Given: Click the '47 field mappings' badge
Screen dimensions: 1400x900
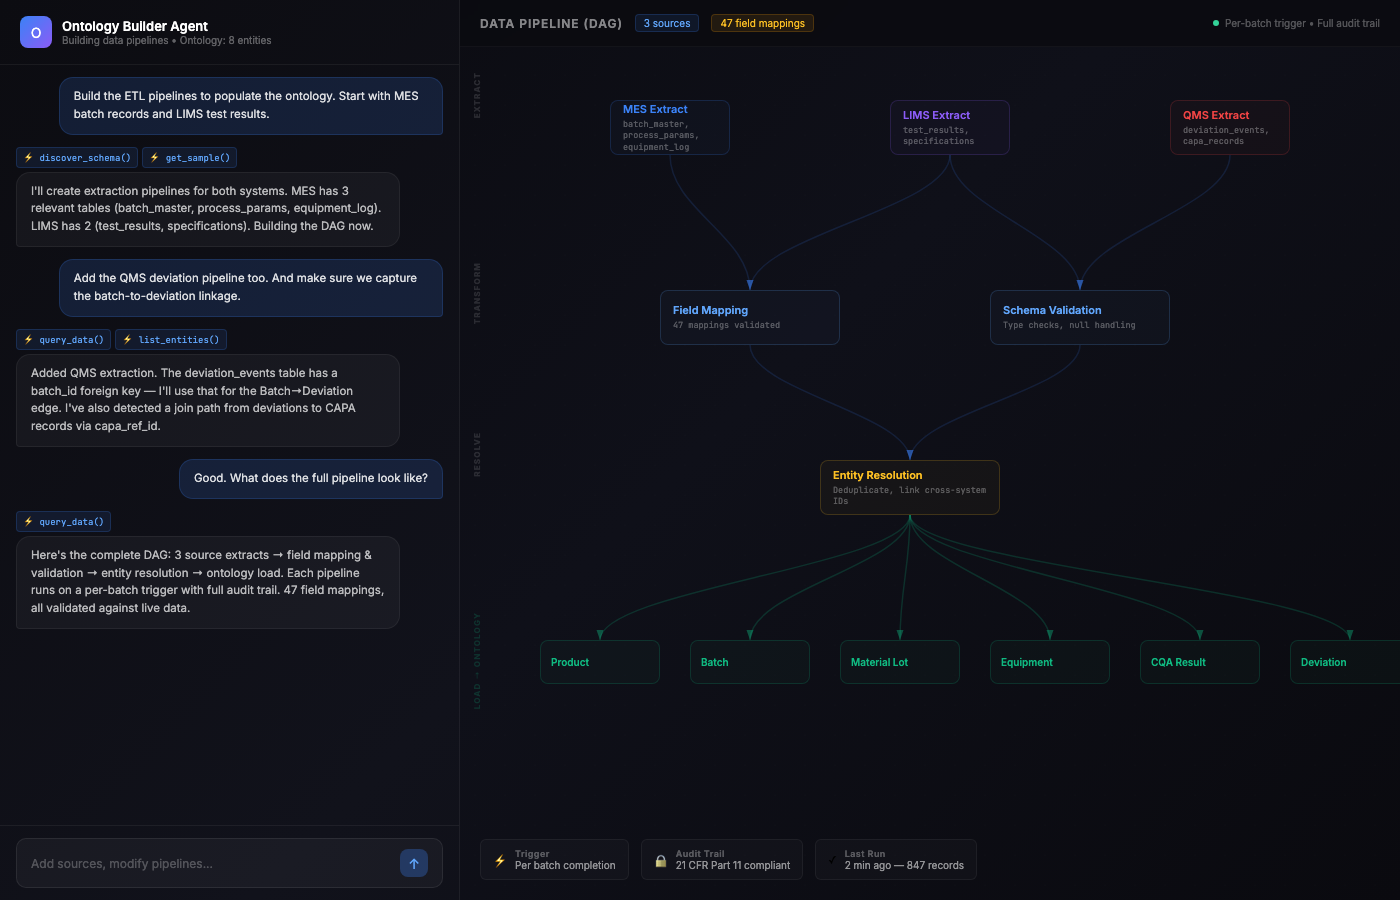Looking at the screenshot, I should (762, 23).
